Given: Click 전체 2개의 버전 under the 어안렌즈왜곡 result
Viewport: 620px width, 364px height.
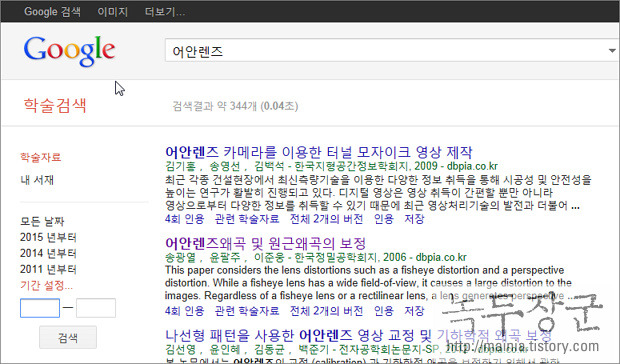Looking at the screenshot, I should 327,311.
